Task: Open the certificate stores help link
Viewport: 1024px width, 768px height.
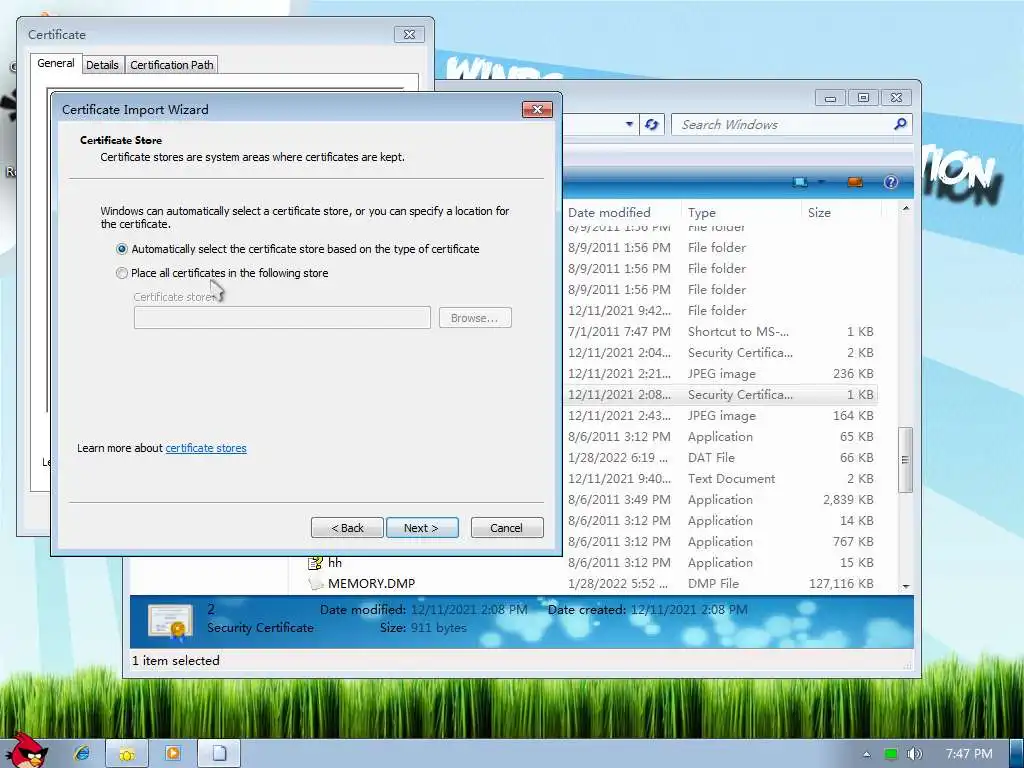Action: pos(206,448)
